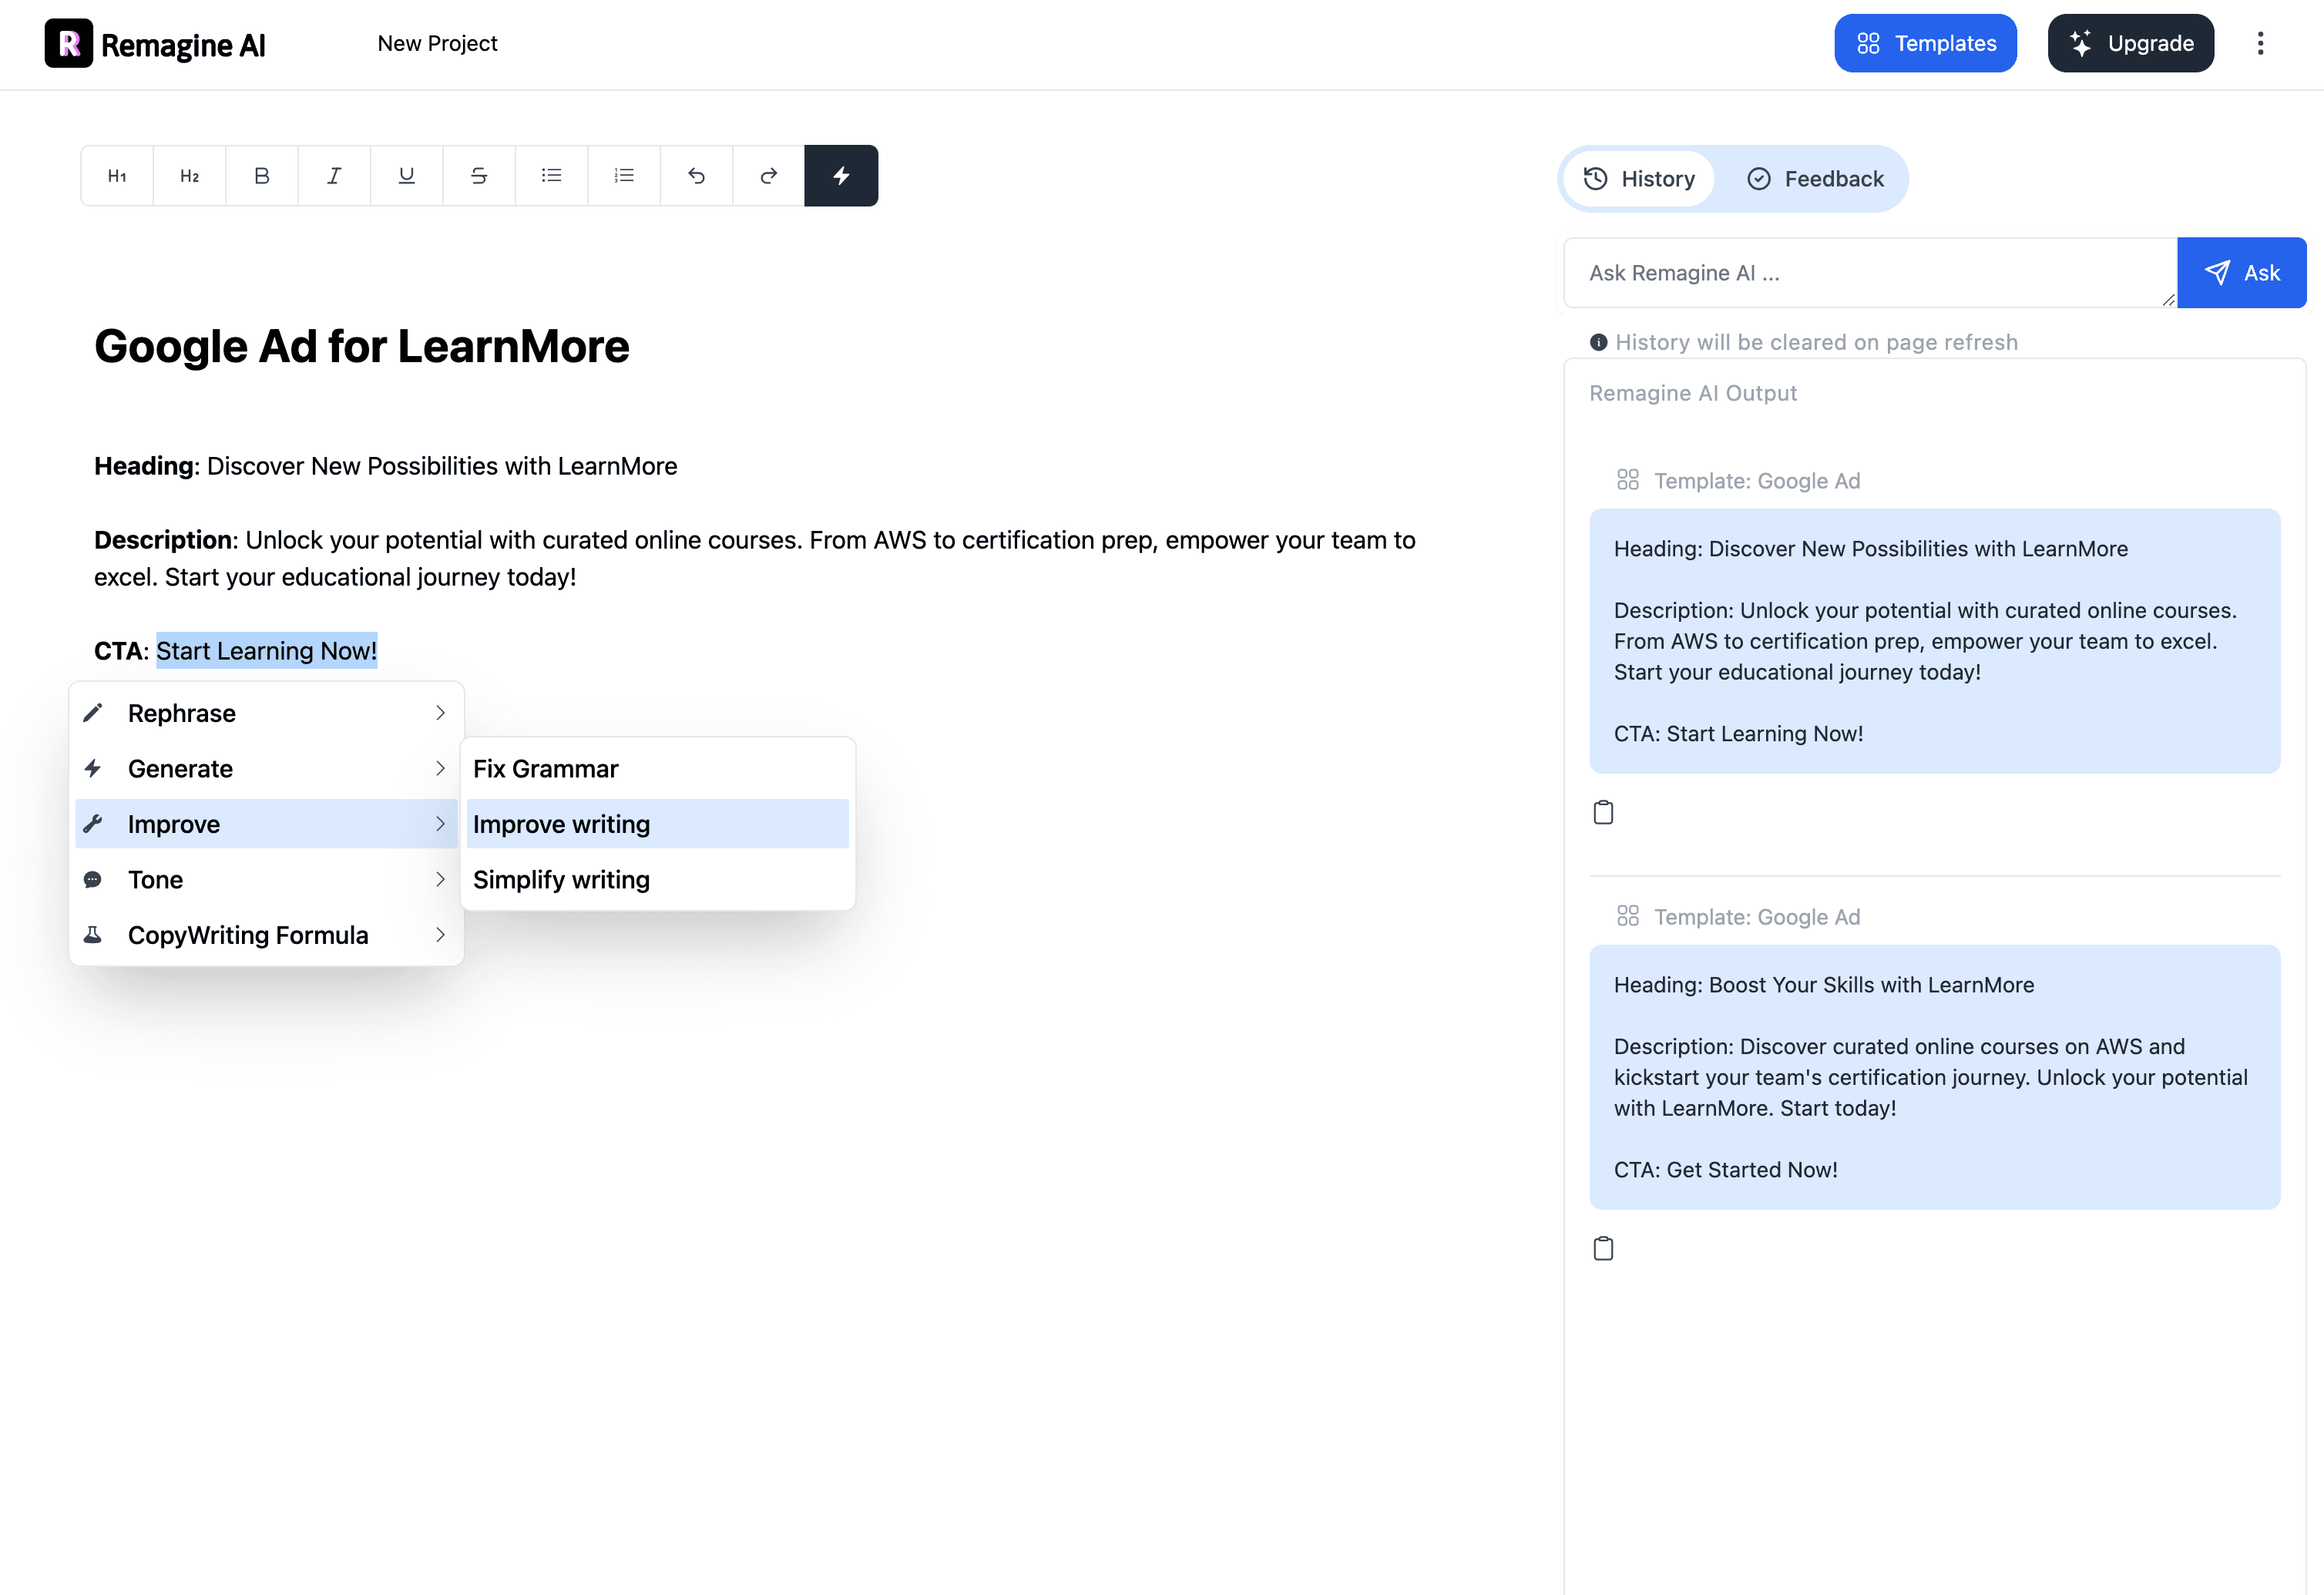Select Tone in context menu
This screenshot has height=1595, width=2324.
pyautogui.click(x=266, y=879)
